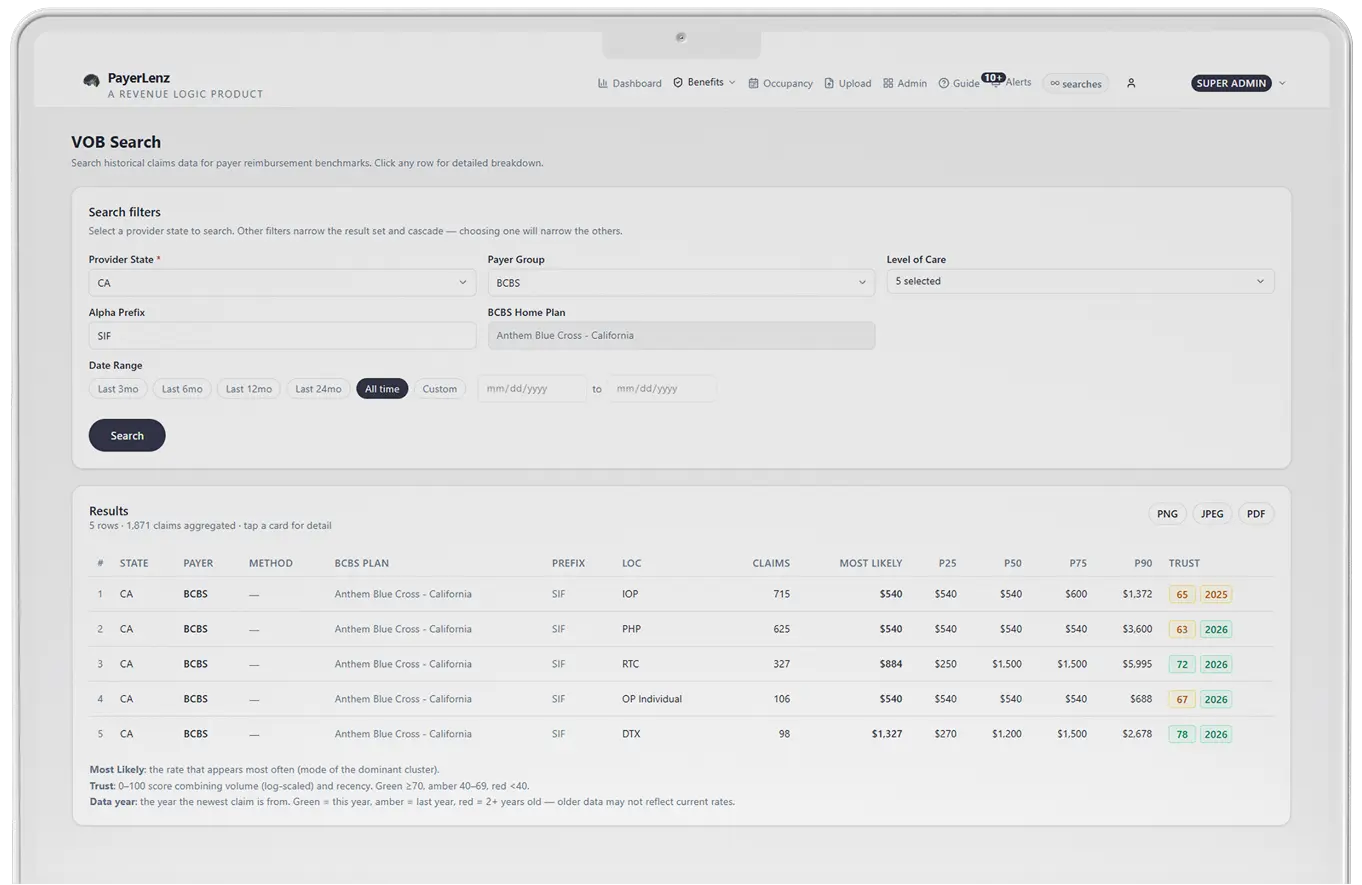Open the user profile icon
Viewport: 1362px width, 885px height.
point(1131,83)
